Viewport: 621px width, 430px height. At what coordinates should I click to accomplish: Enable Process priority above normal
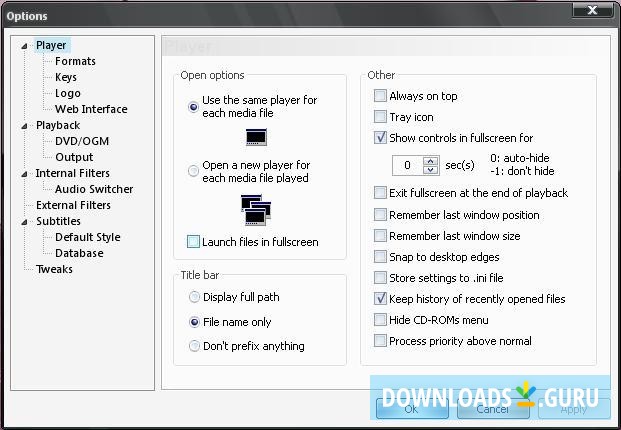[x=380, y=341]
